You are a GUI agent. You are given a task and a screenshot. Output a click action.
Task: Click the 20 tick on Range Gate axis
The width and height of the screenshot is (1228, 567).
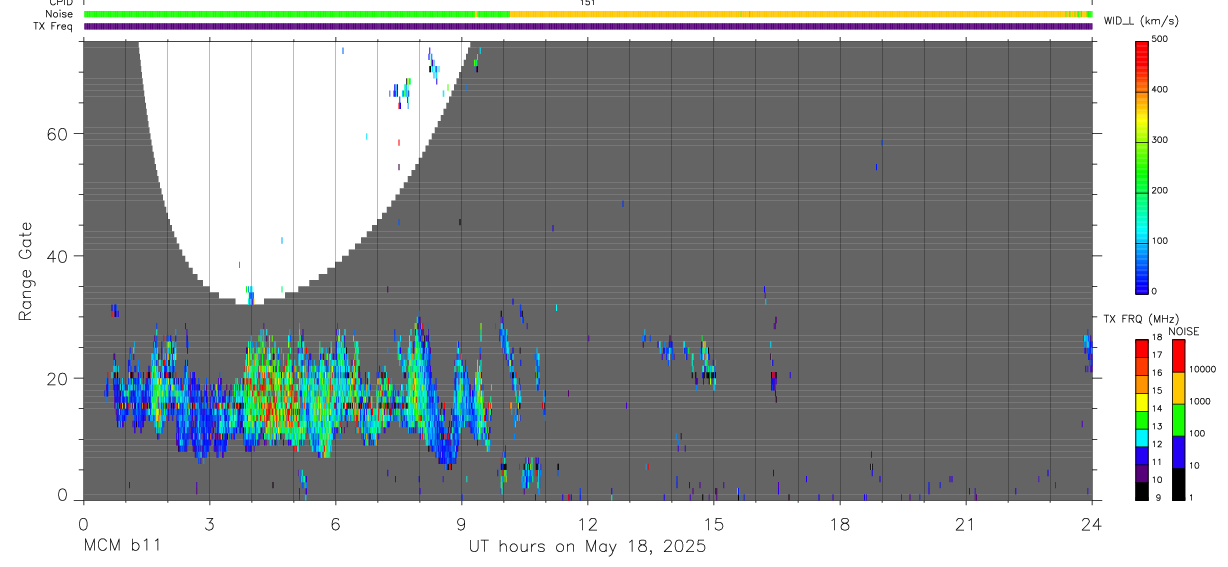tap(55, 378)
